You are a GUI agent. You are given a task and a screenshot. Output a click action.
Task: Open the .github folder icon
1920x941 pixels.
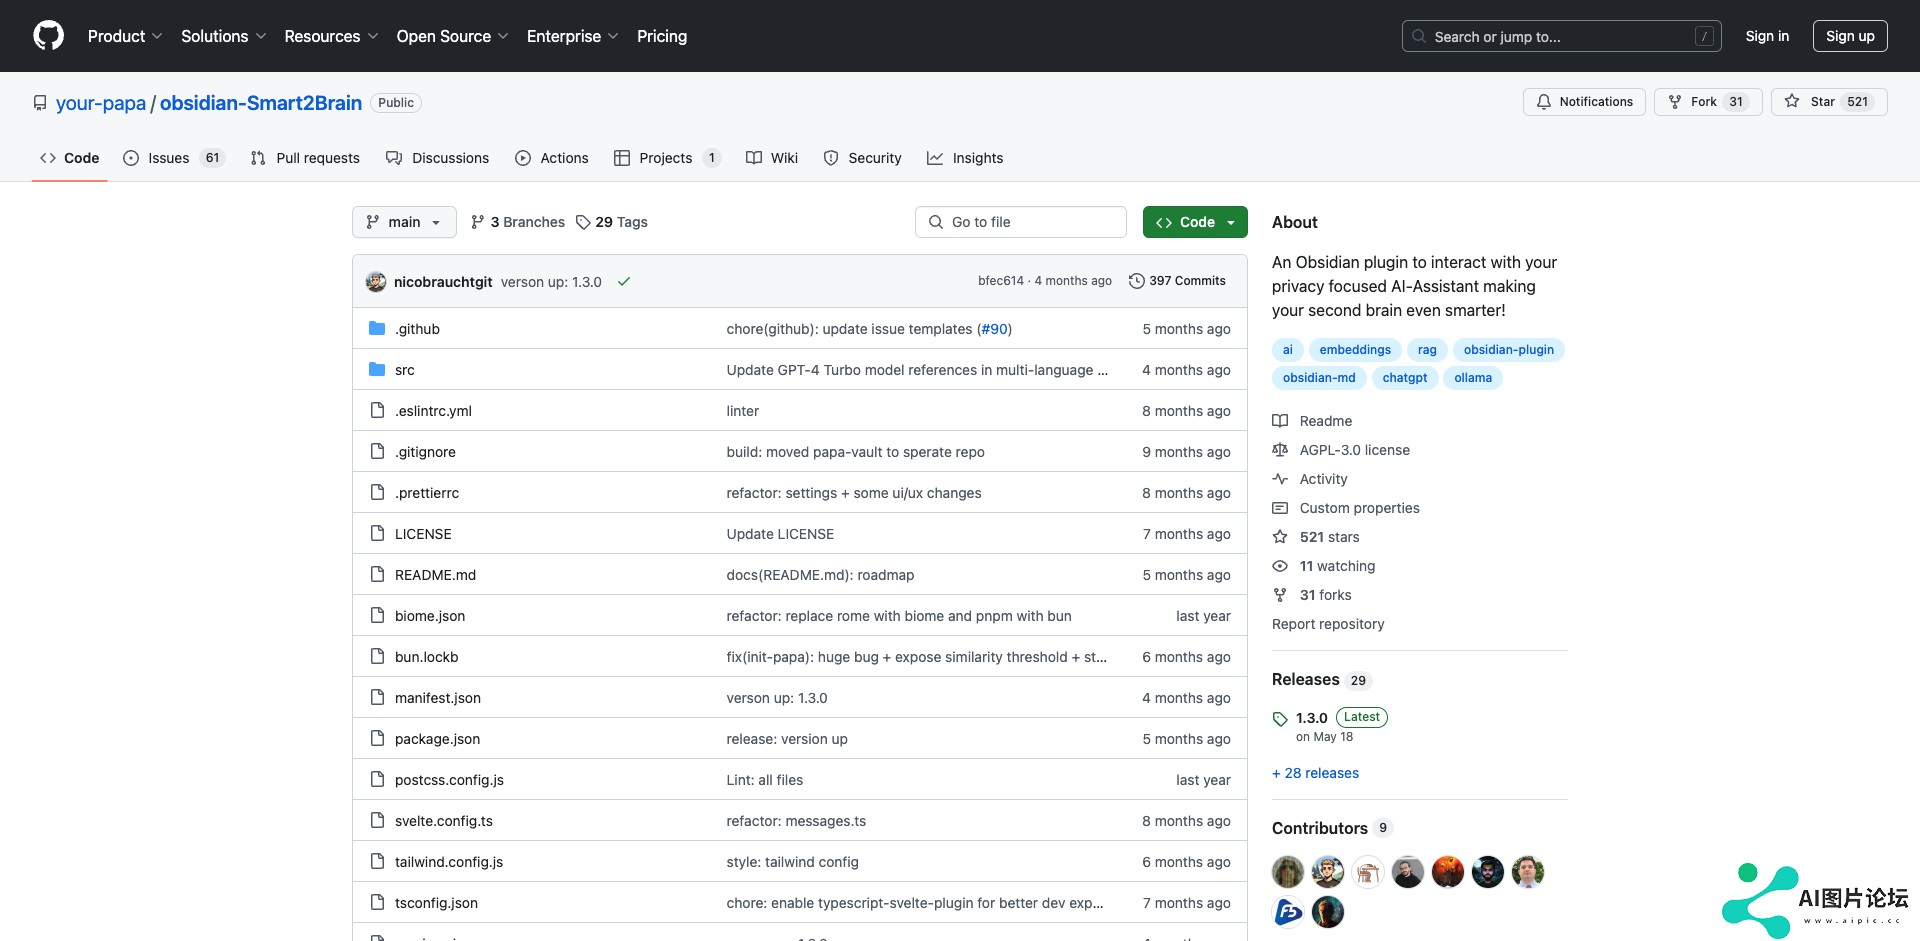pyautogui.click(x=377, y=328)
